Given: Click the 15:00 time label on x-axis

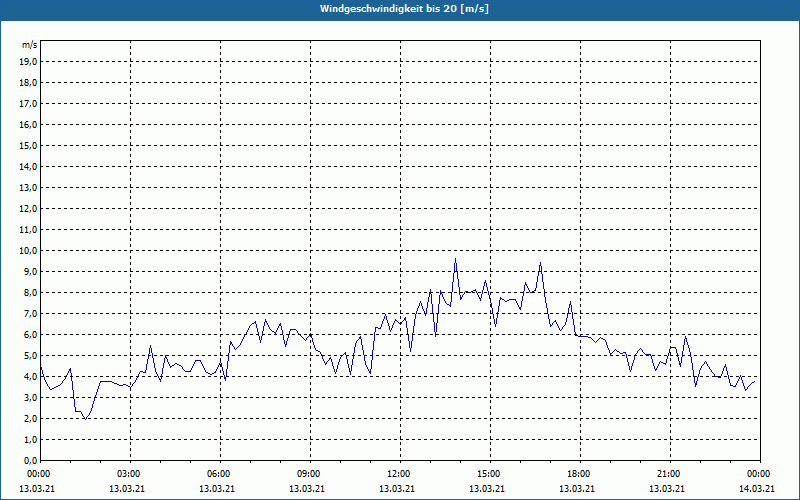Looking at the screenshot, I should [x=487, y=474].
